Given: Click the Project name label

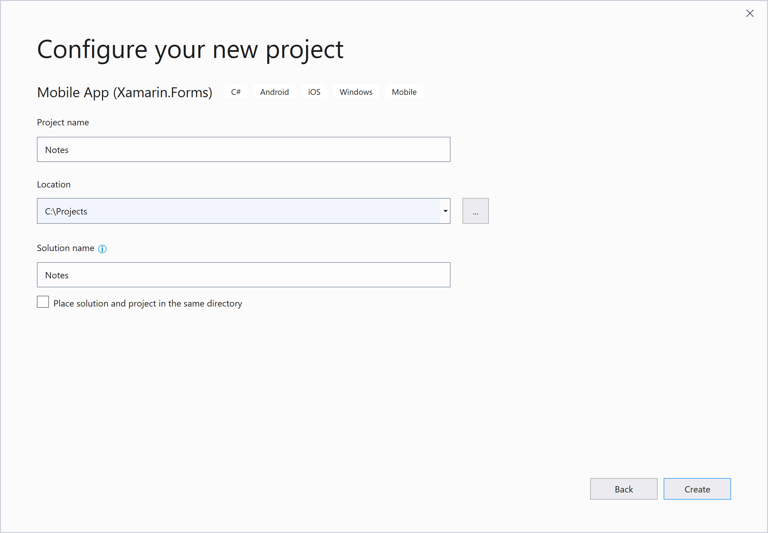Looking at the screenshot, I should (x=63, y=122).
